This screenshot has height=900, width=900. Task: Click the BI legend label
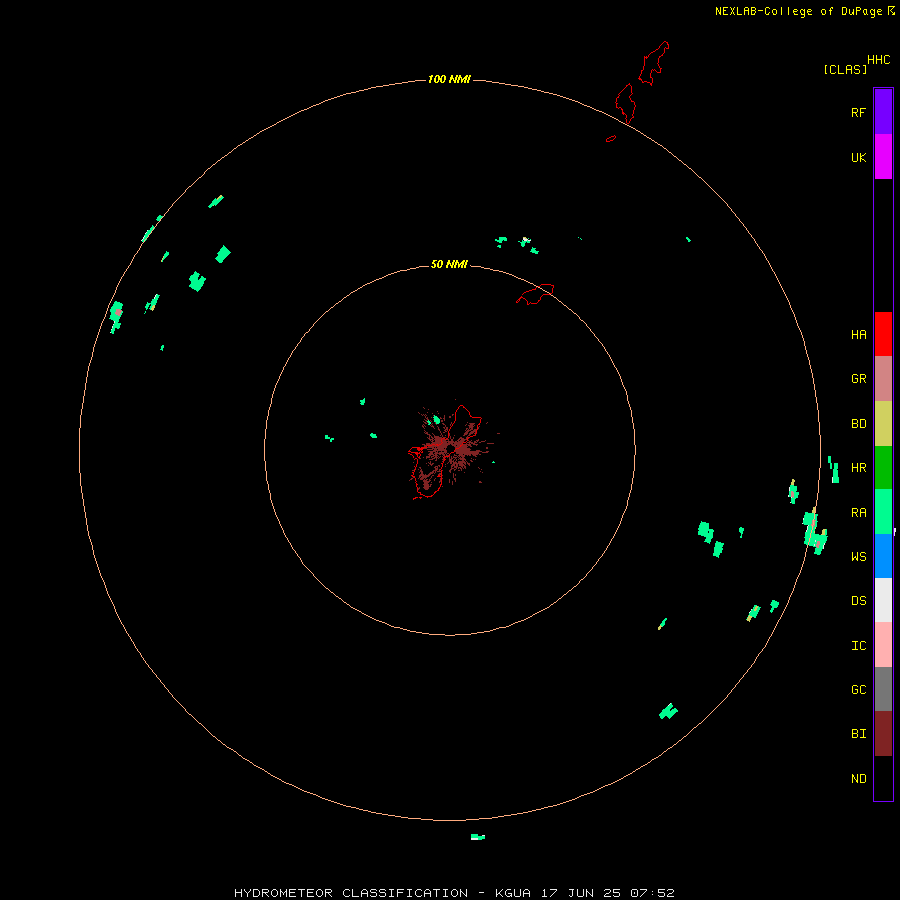point(858,734)
